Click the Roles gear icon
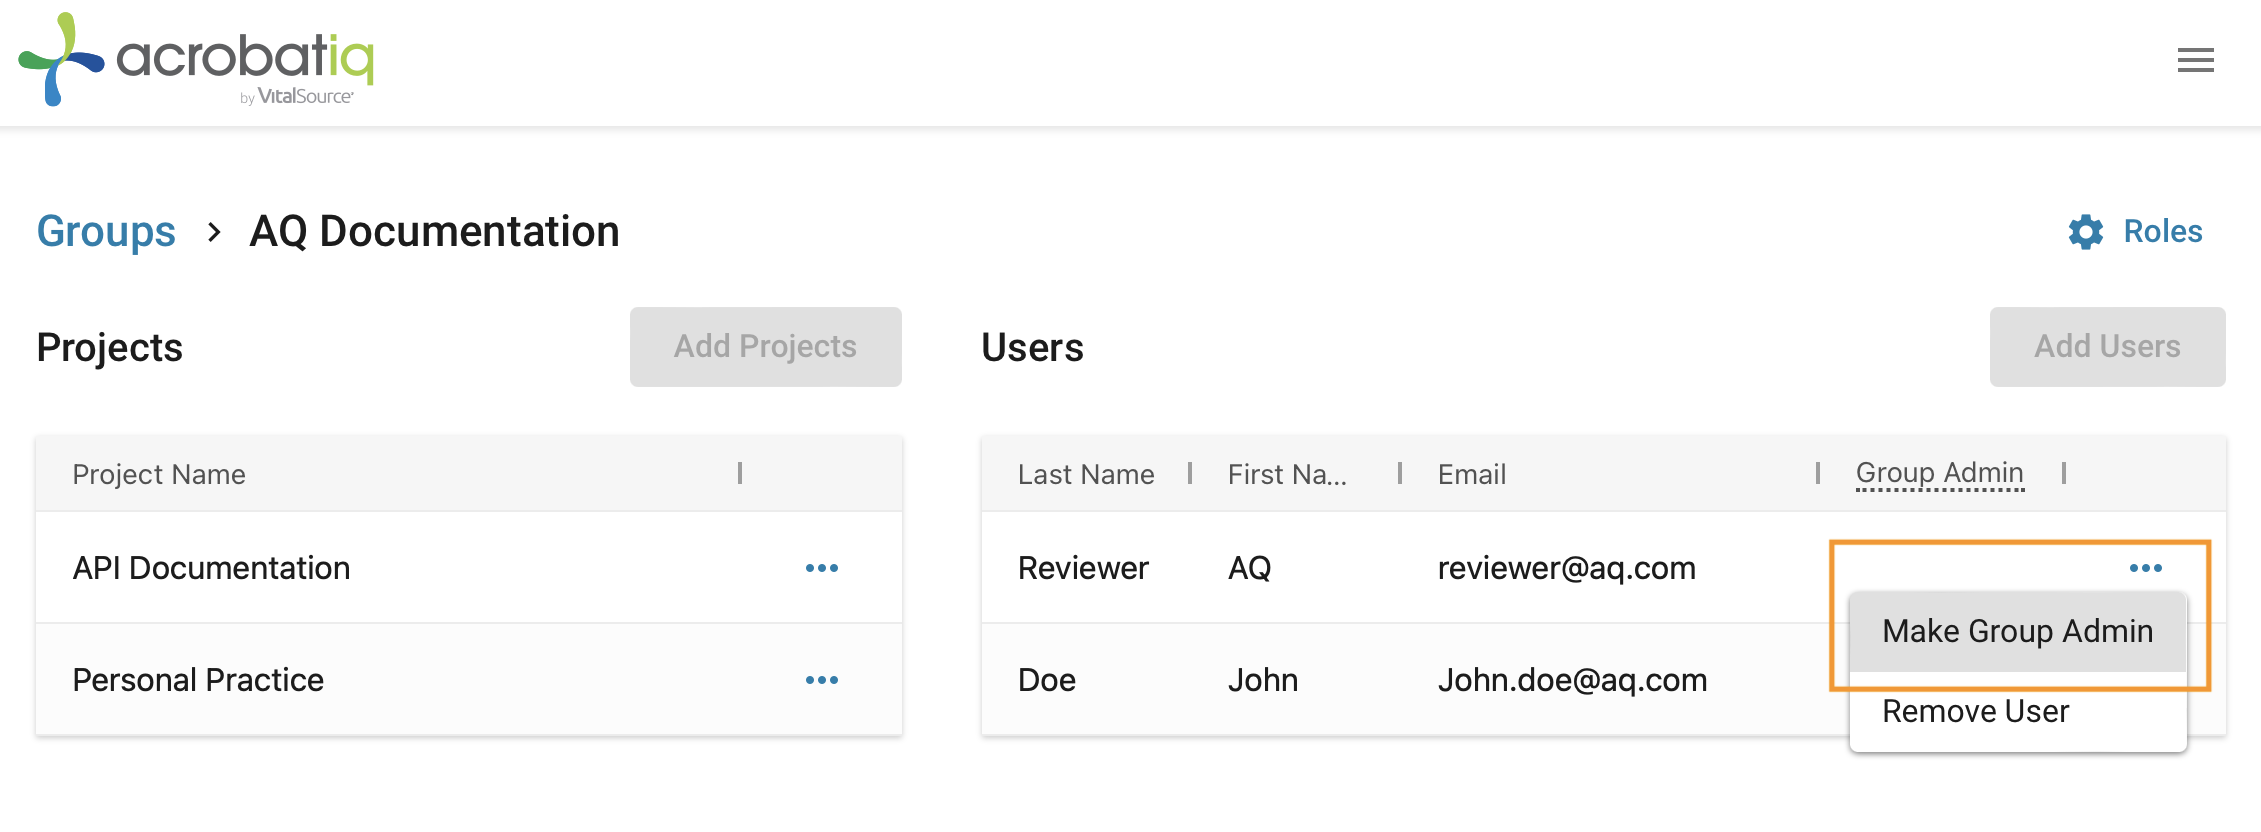 pos(2085,232)
